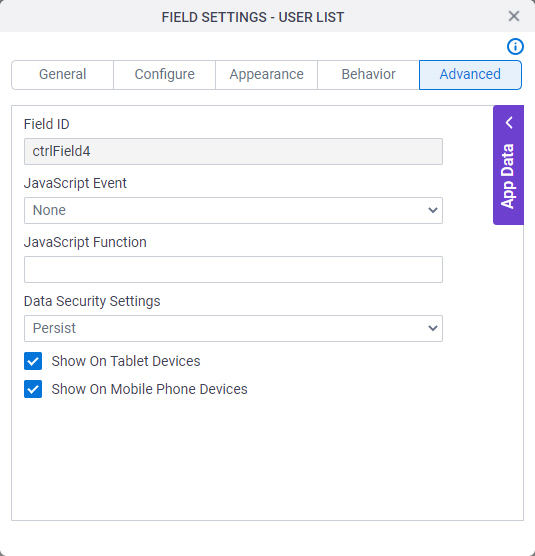Expand the App Data panel chevron
Screen dimensions: 535x556
pos(509,123)
